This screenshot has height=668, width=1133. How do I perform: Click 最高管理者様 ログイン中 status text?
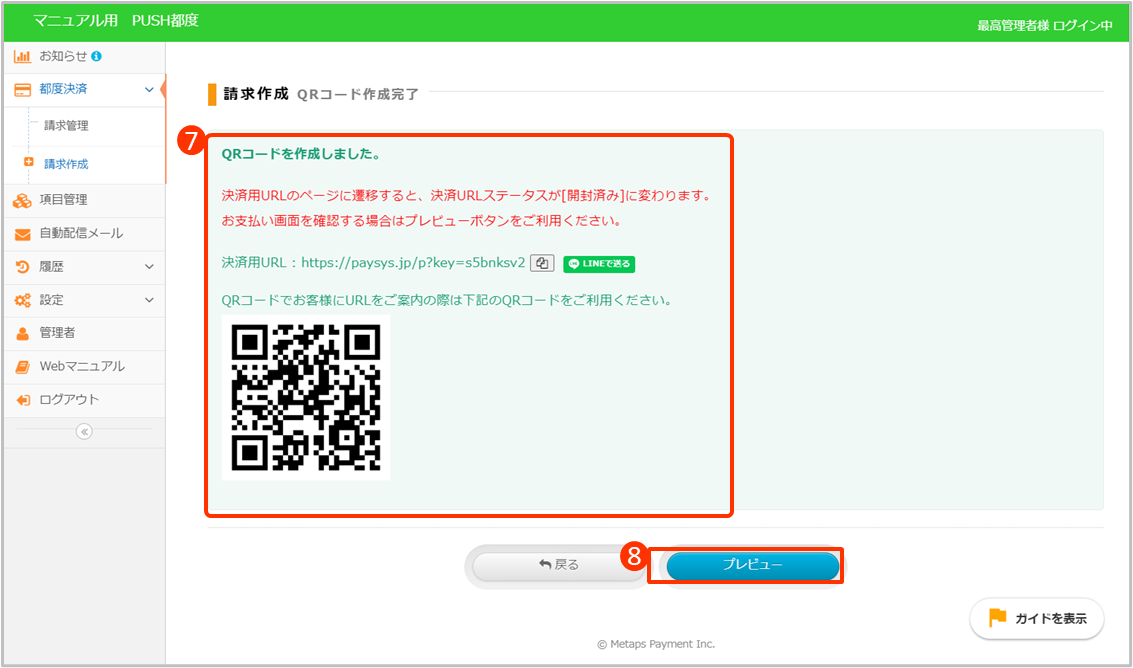1044,26
